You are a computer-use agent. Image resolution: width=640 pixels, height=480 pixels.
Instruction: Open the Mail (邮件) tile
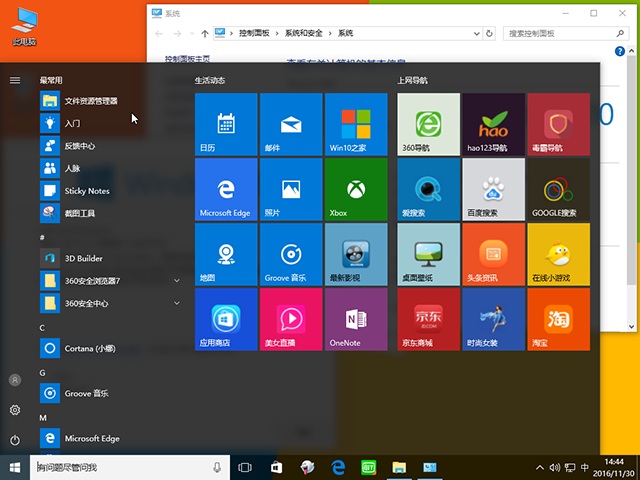(290, 126)
